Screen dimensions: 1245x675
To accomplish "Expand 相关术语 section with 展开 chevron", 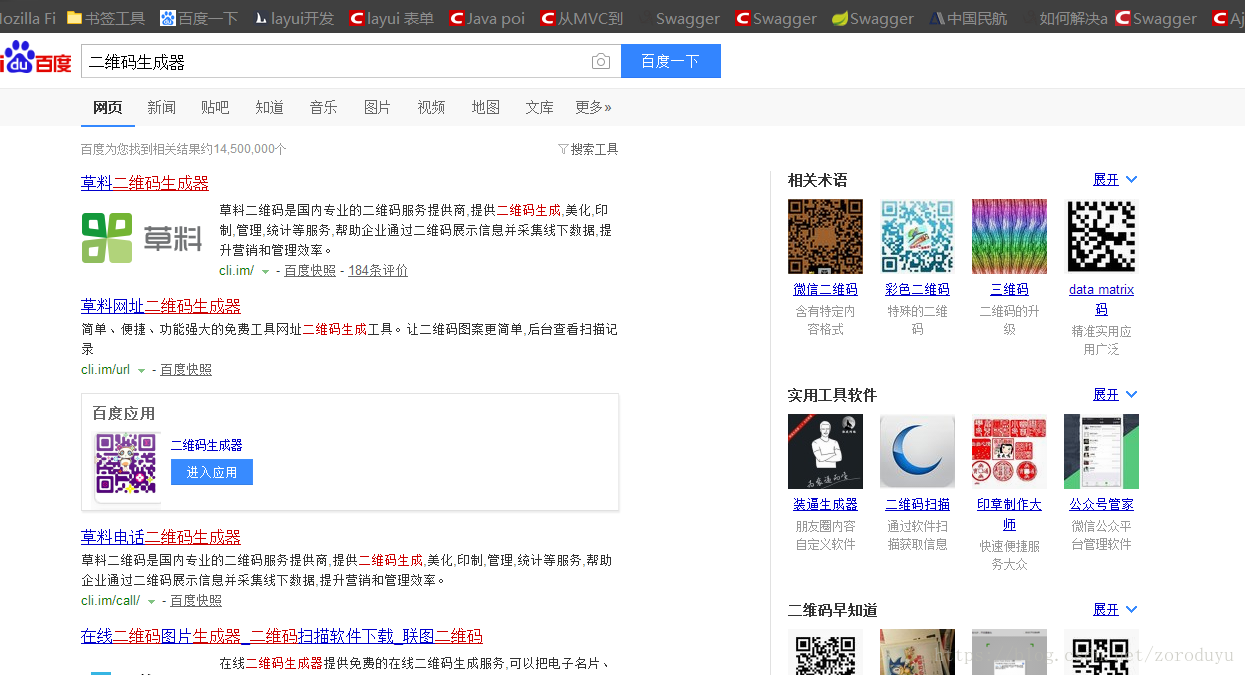I will (1115, 179).
